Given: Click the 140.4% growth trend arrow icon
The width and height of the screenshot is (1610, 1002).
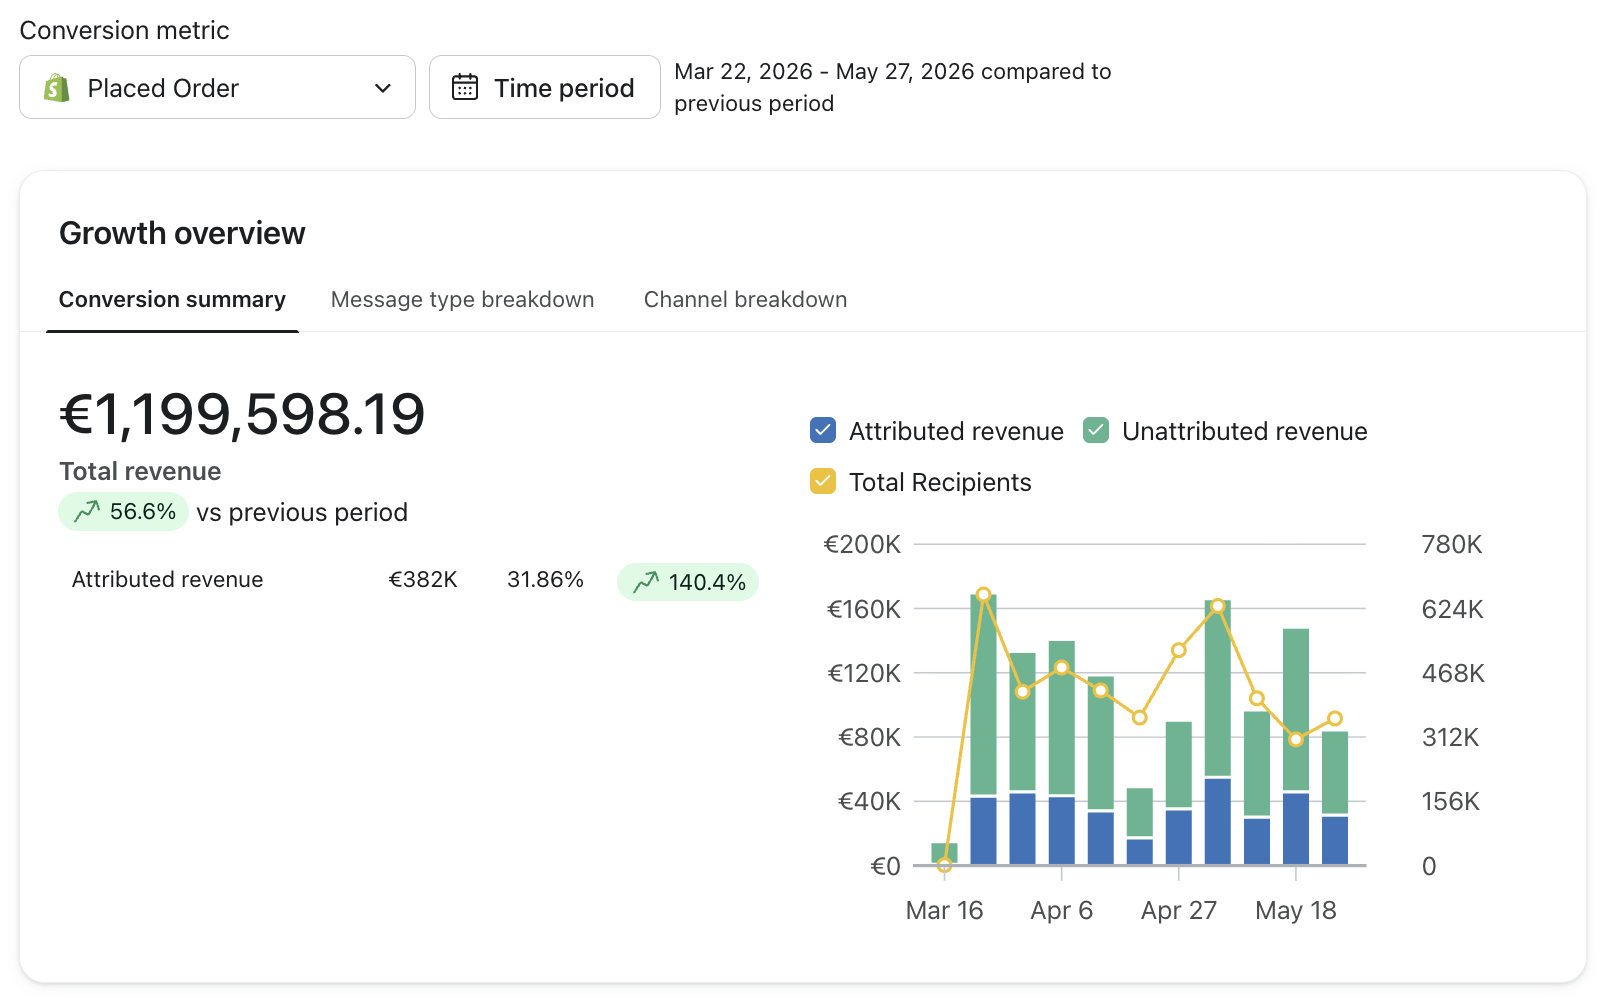Looking at the screenshot, I should pyautogui.click(x=646, y=581).
